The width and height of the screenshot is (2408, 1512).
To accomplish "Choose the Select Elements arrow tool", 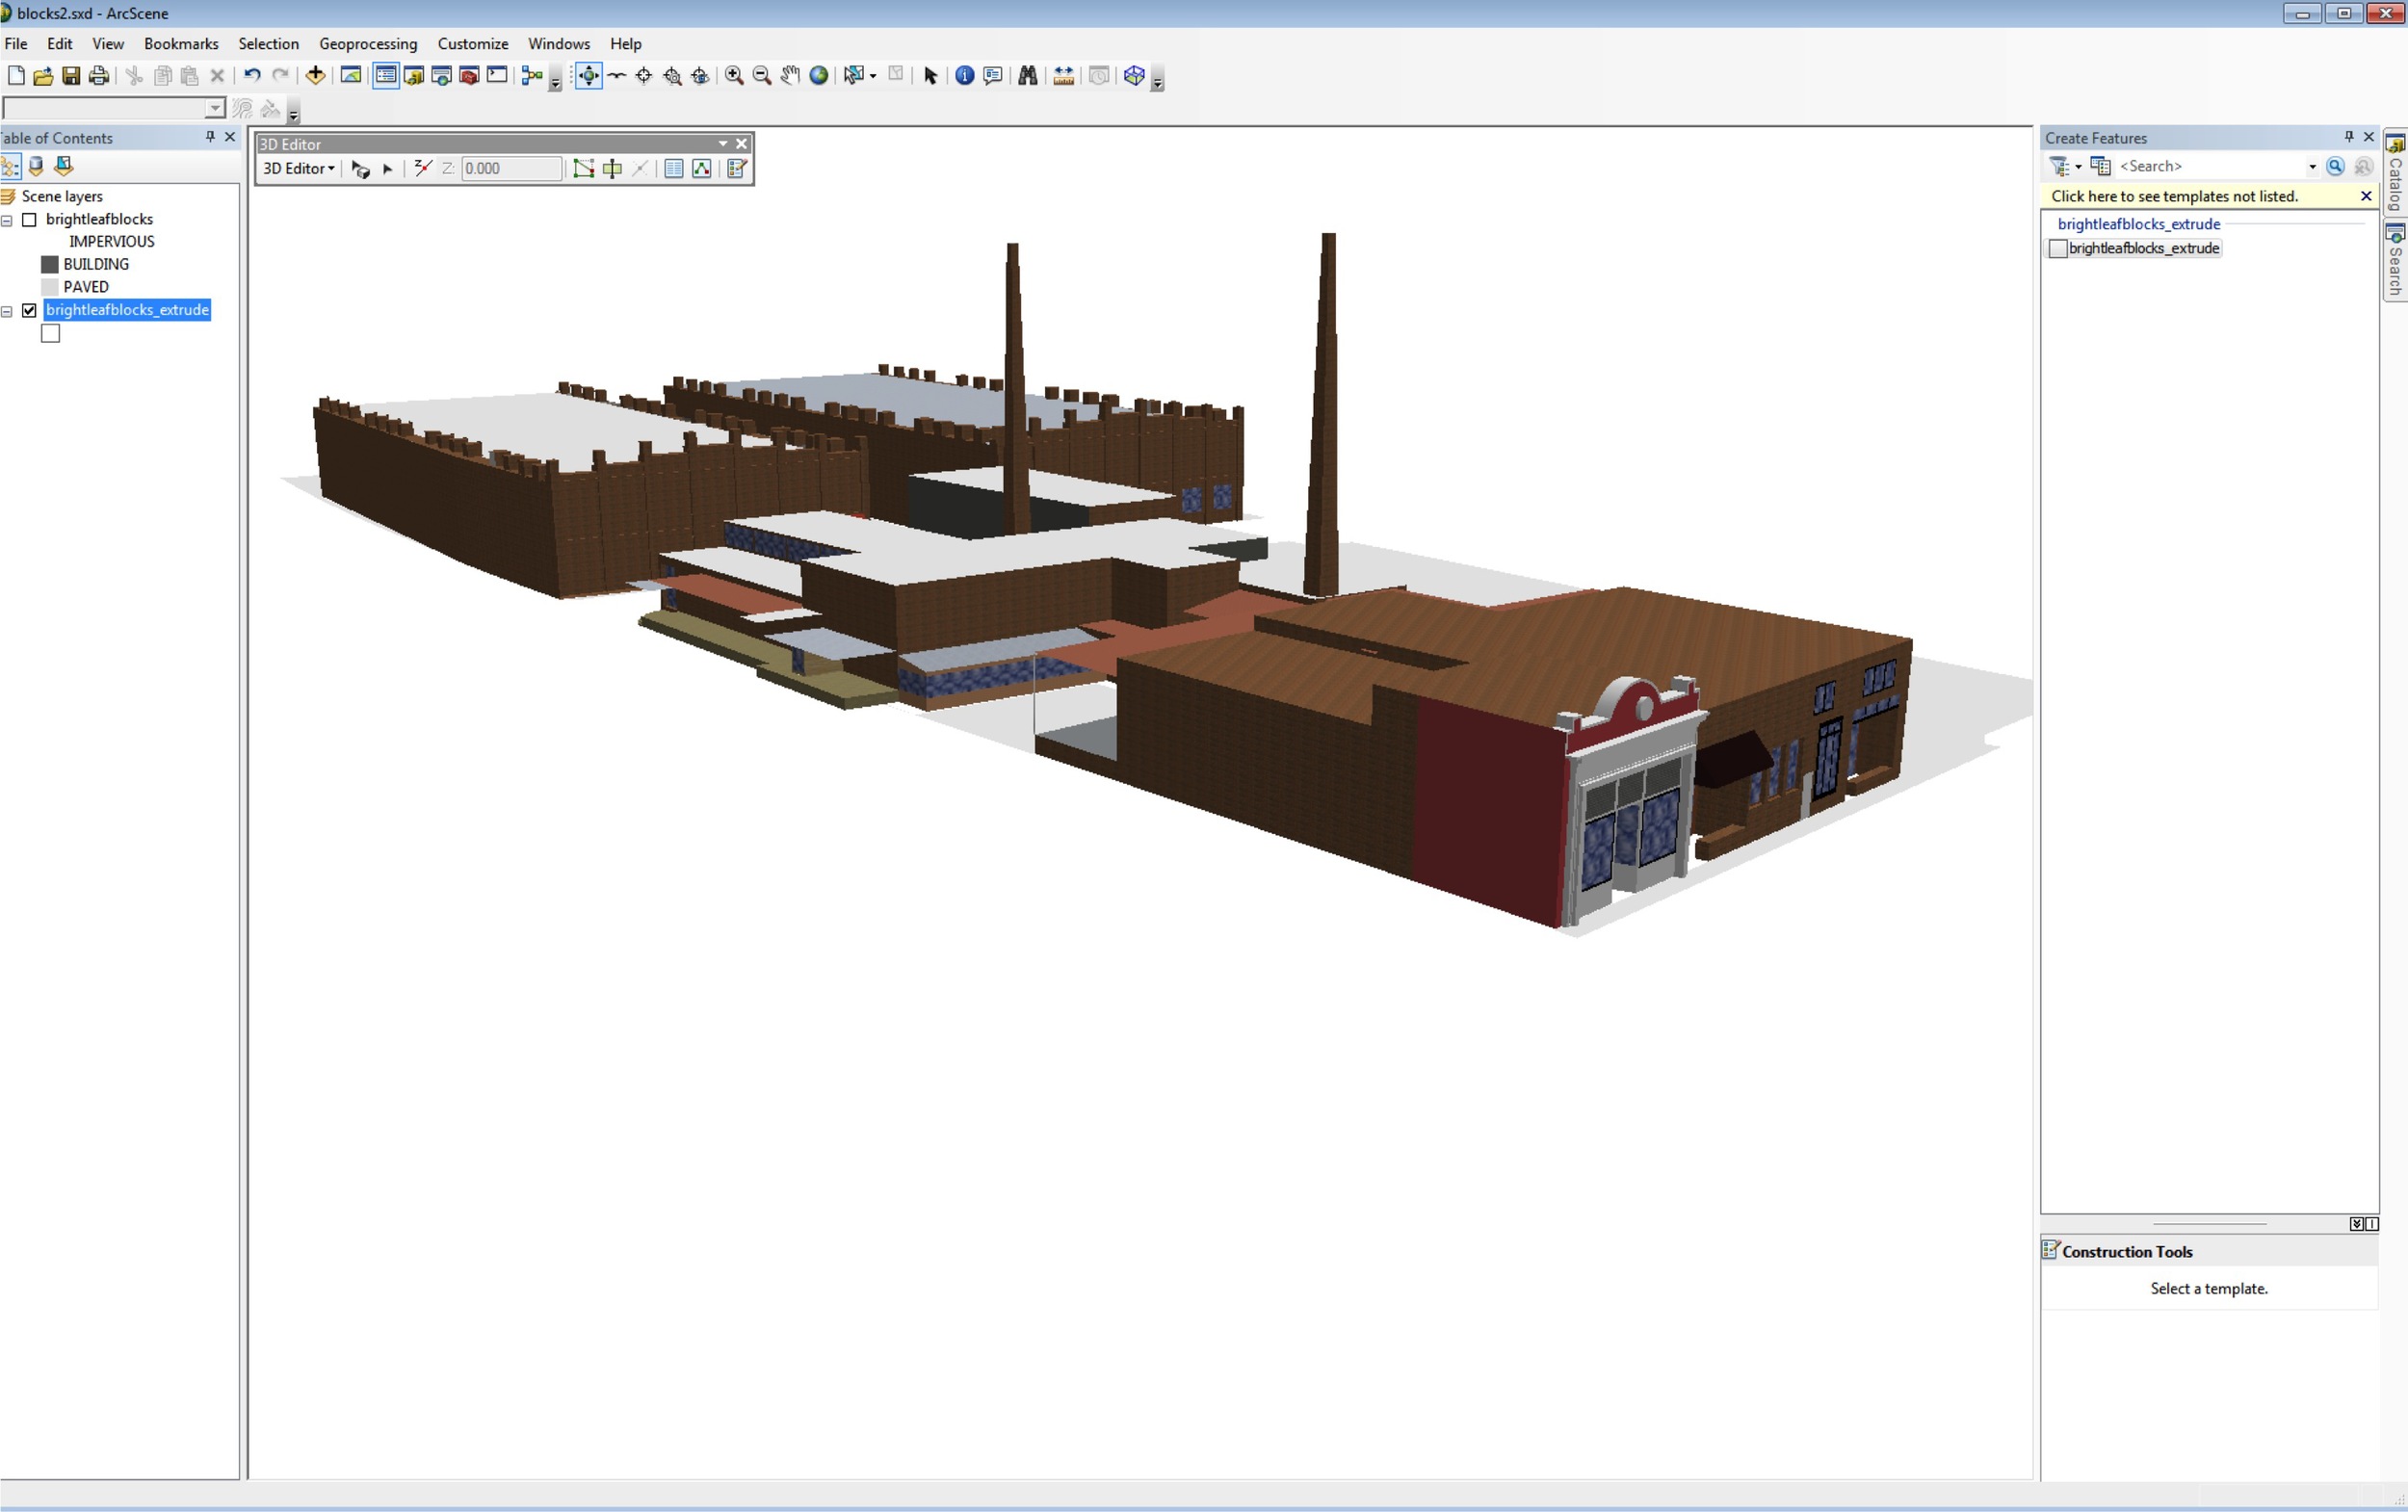I will [931, 76].
